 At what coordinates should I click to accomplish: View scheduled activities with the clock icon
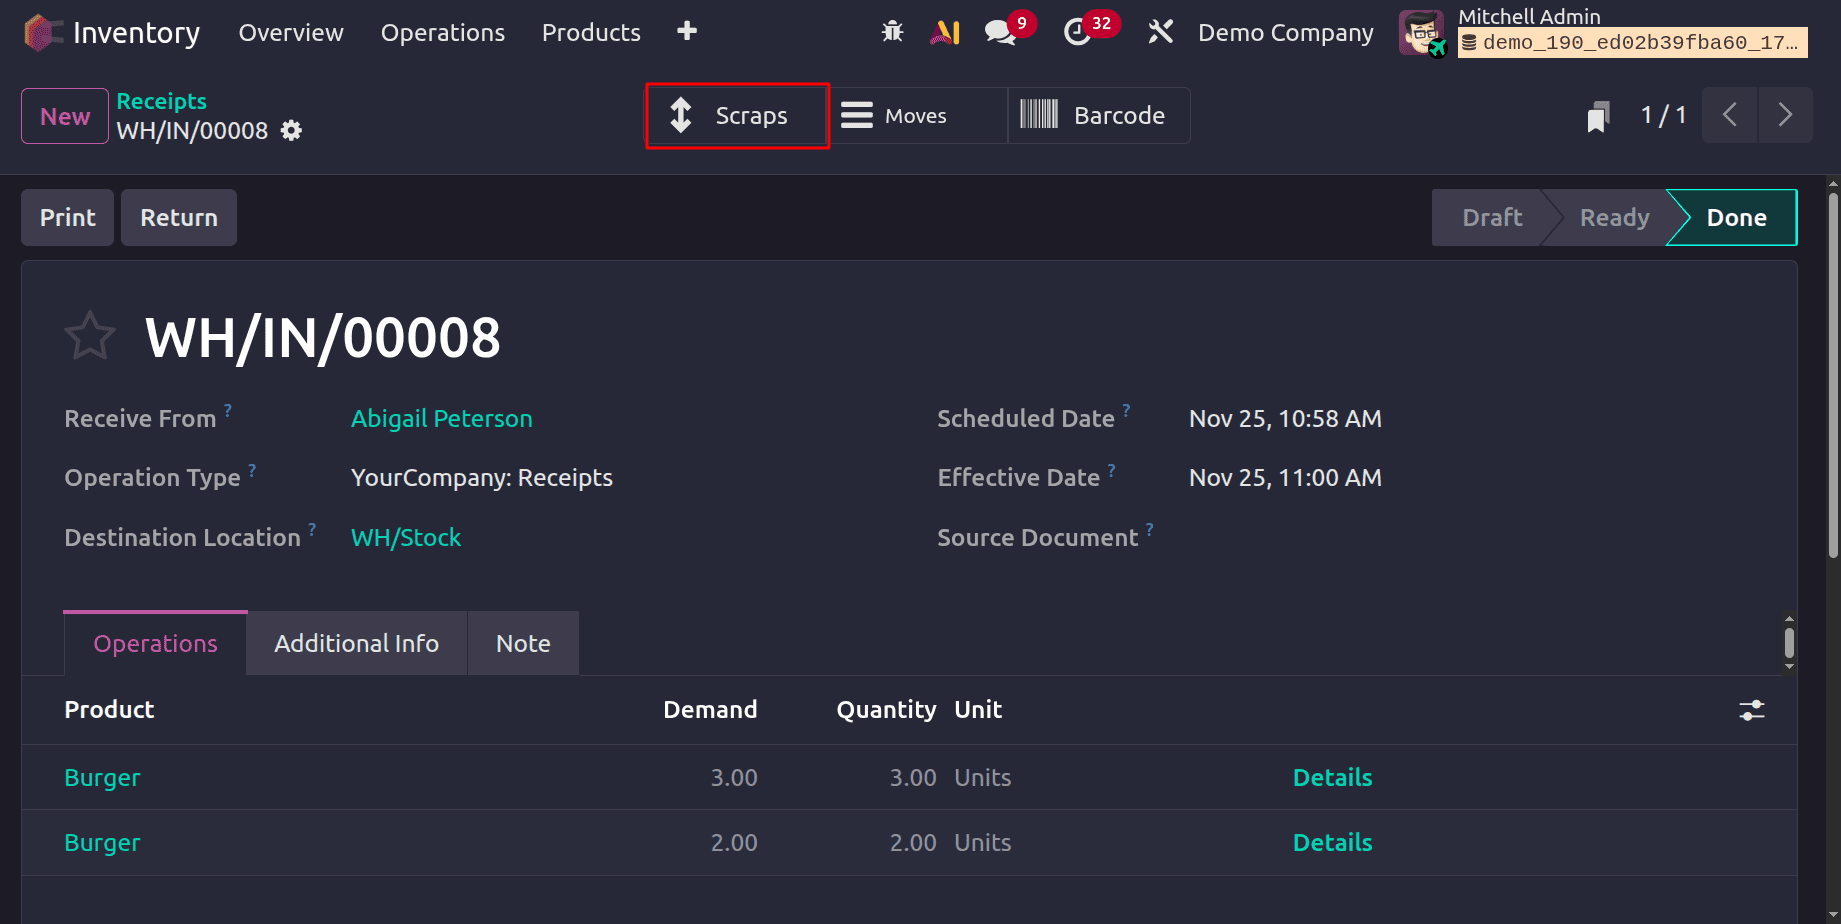pos(1079,33)
